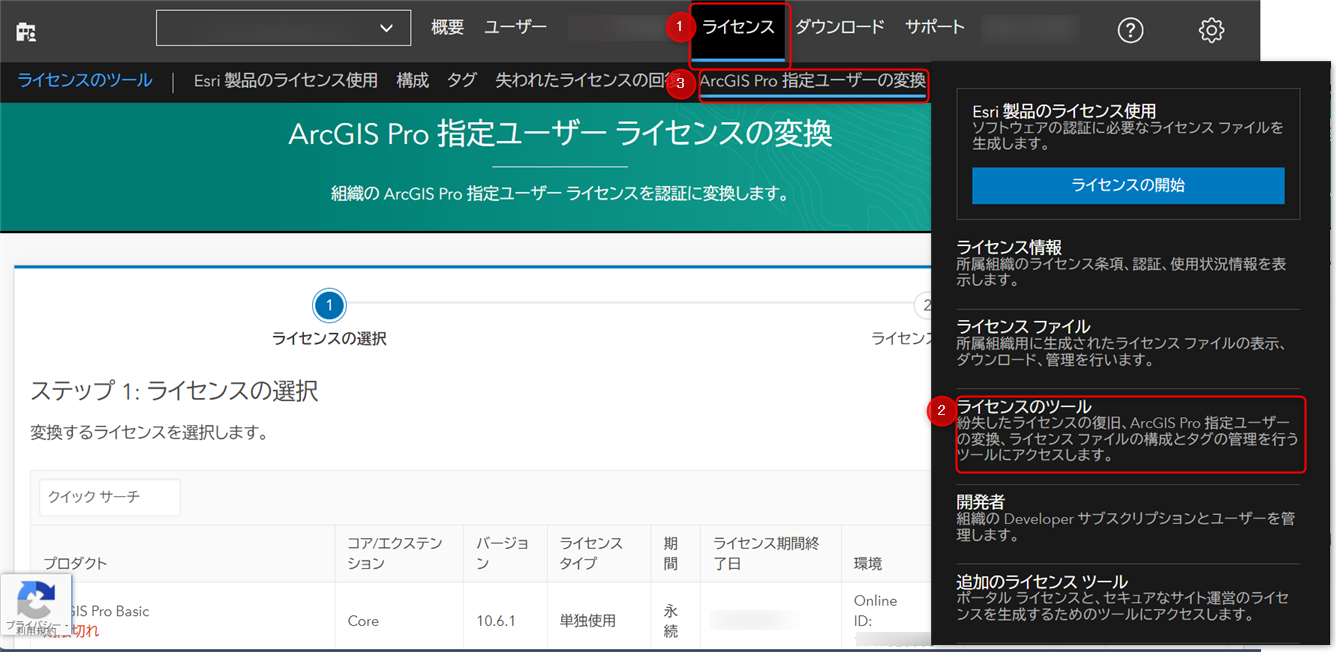Open the settings gear icon
Viewport: 1336px width, 652px height.
(1211, 31)
